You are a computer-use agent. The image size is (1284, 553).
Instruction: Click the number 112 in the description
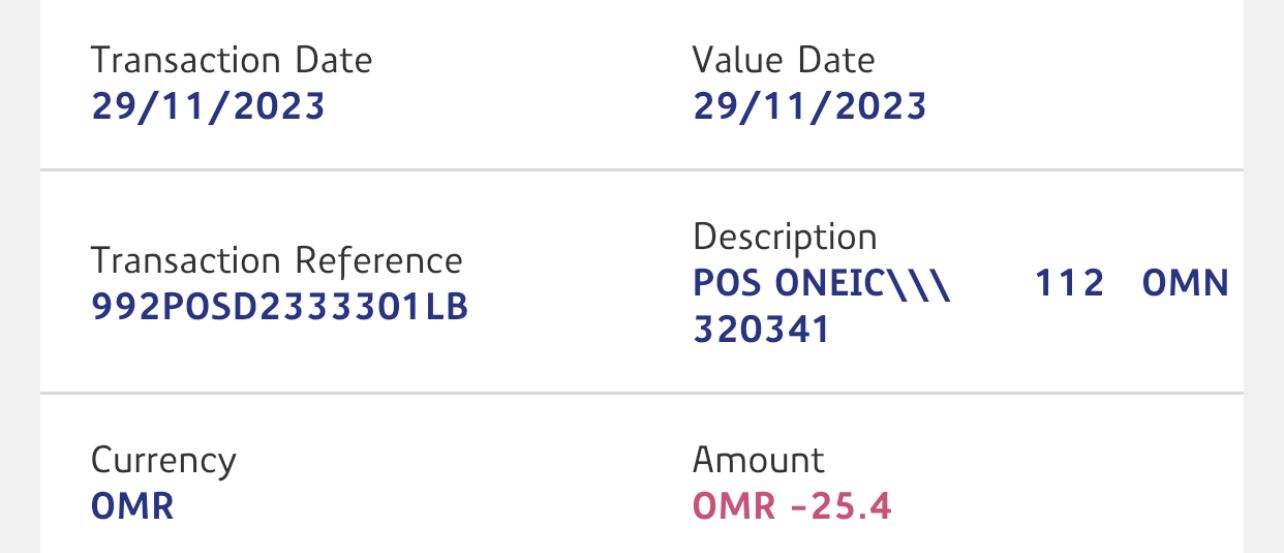coord(1069,284)
